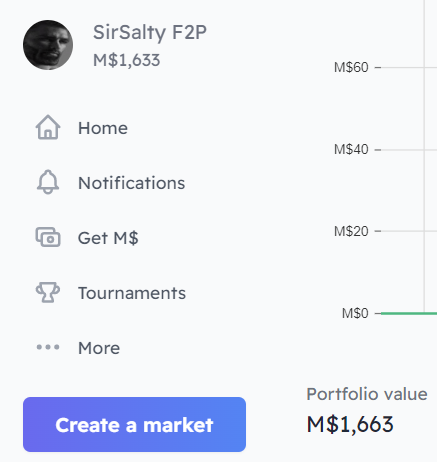437x462 pixels.
Task: Select Get M$ menu item
Action: click(x=87, y=237)
